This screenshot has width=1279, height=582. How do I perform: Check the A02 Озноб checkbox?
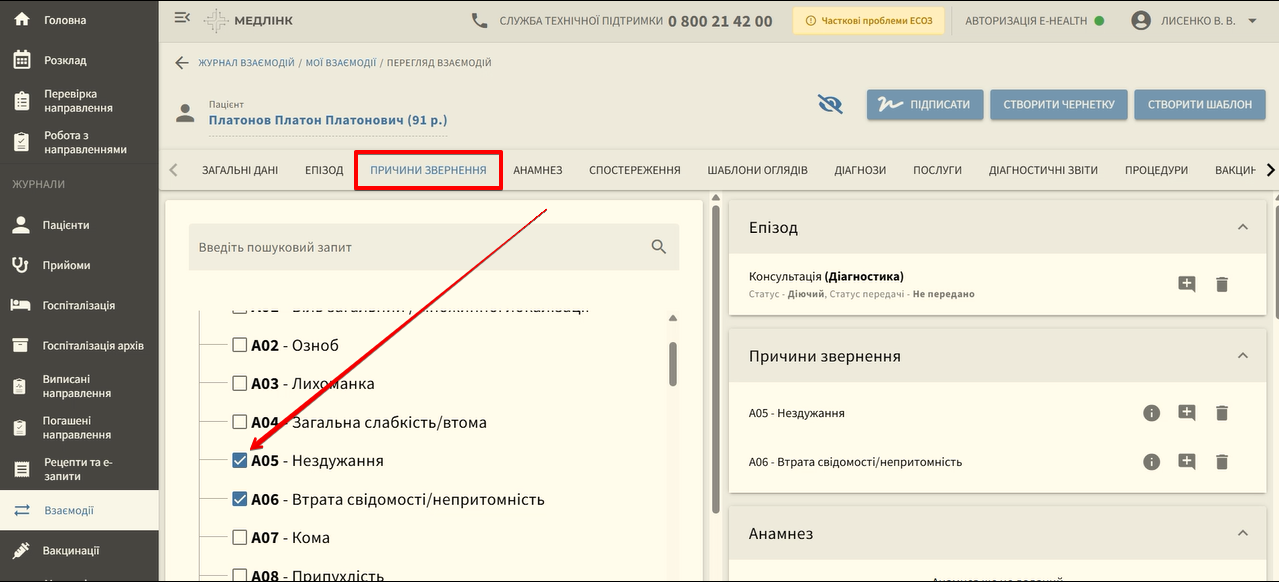240,345
